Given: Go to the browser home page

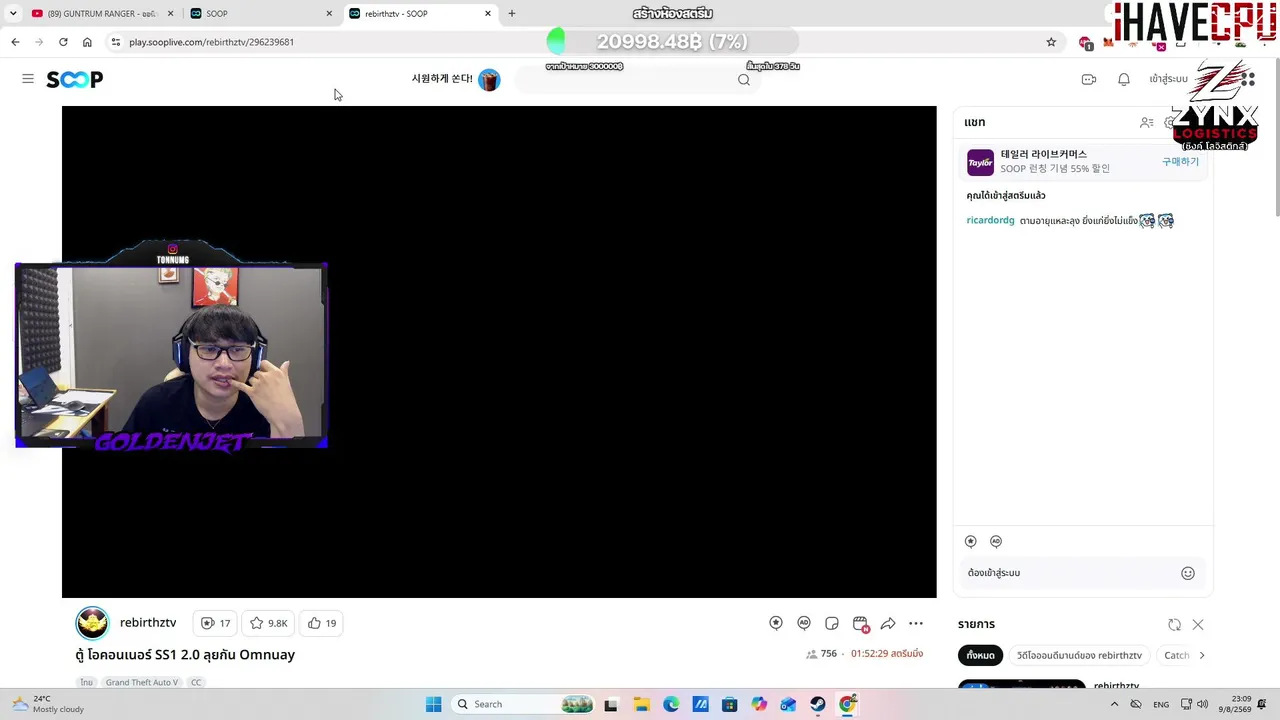Looking at the screenshot, I should coord(87,42).
